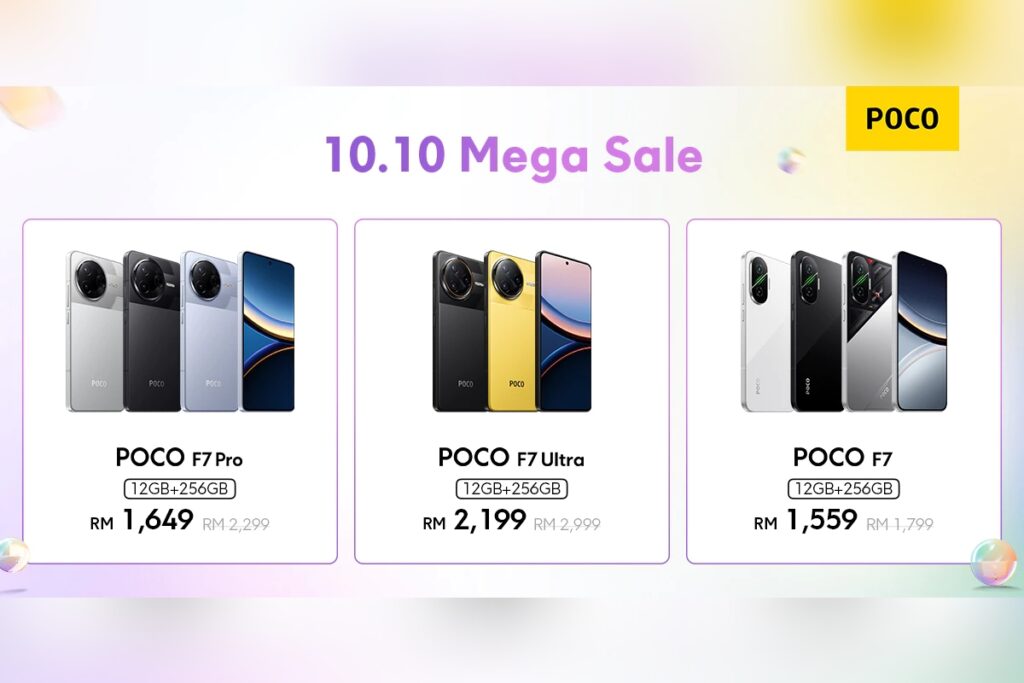1024x683 pixels.
Task: Choose 12GB+256GB badge under F7 Pro
Action: pos(180,489)
